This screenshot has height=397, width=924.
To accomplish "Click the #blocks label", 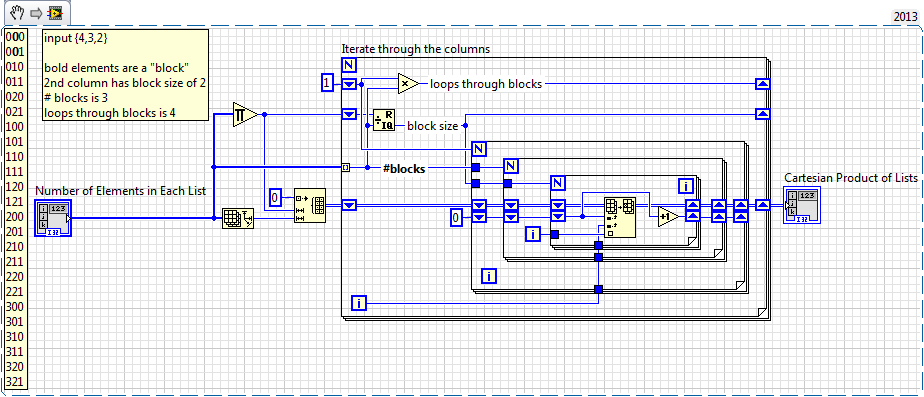I will [404, 168].
